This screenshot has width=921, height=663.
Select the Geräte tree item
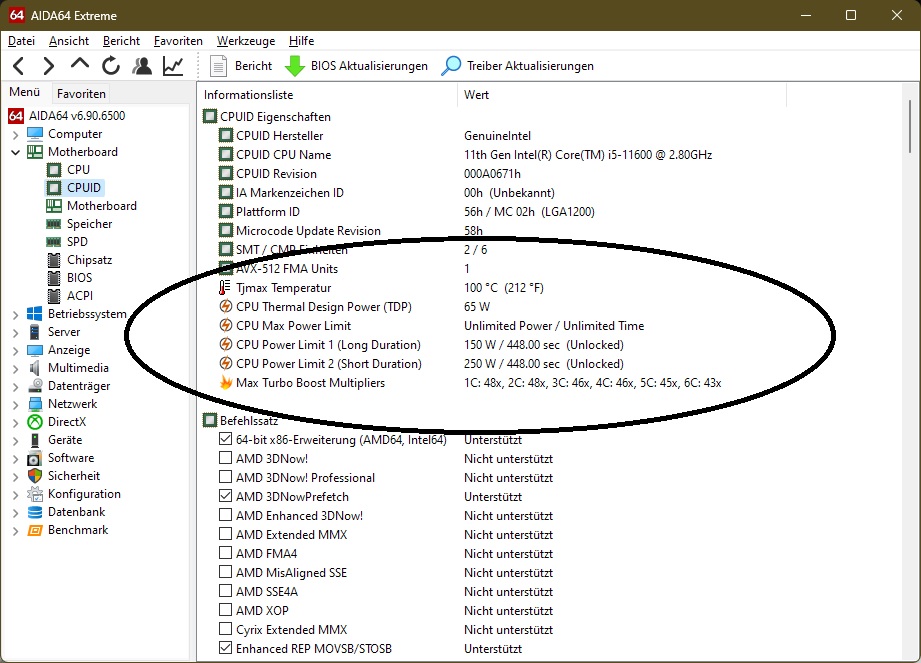(x=65, y=440)
